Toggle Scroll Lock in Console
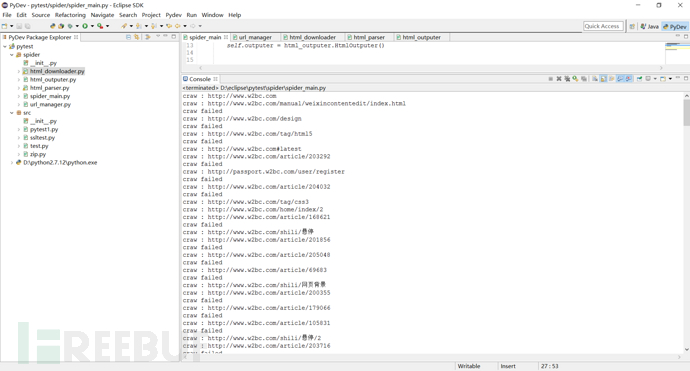The height and width of the screenshot is (371, 690). [x=603, y=79]
